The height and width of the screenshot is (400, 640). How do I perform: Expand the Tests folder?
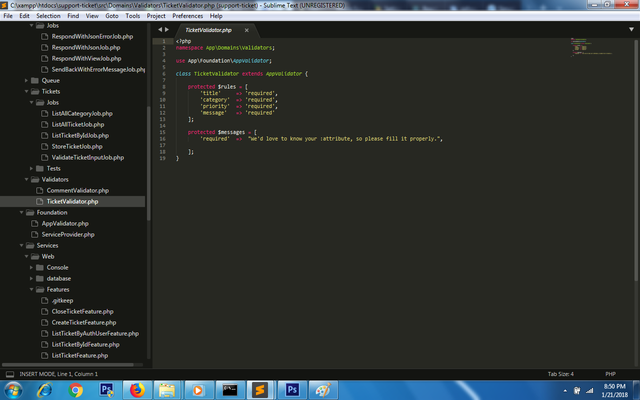coord(31,169)
